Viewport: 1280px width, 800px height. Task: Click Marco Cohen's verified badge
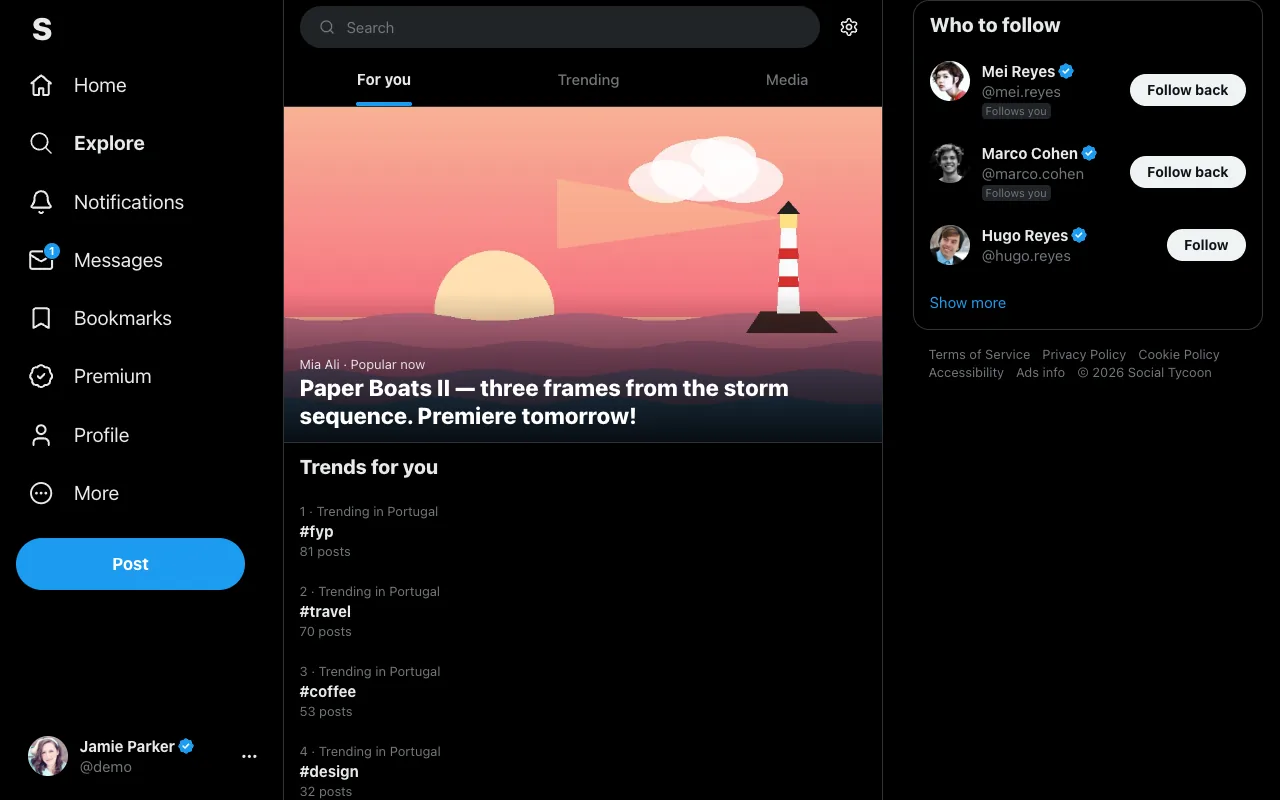point(1090,153)
